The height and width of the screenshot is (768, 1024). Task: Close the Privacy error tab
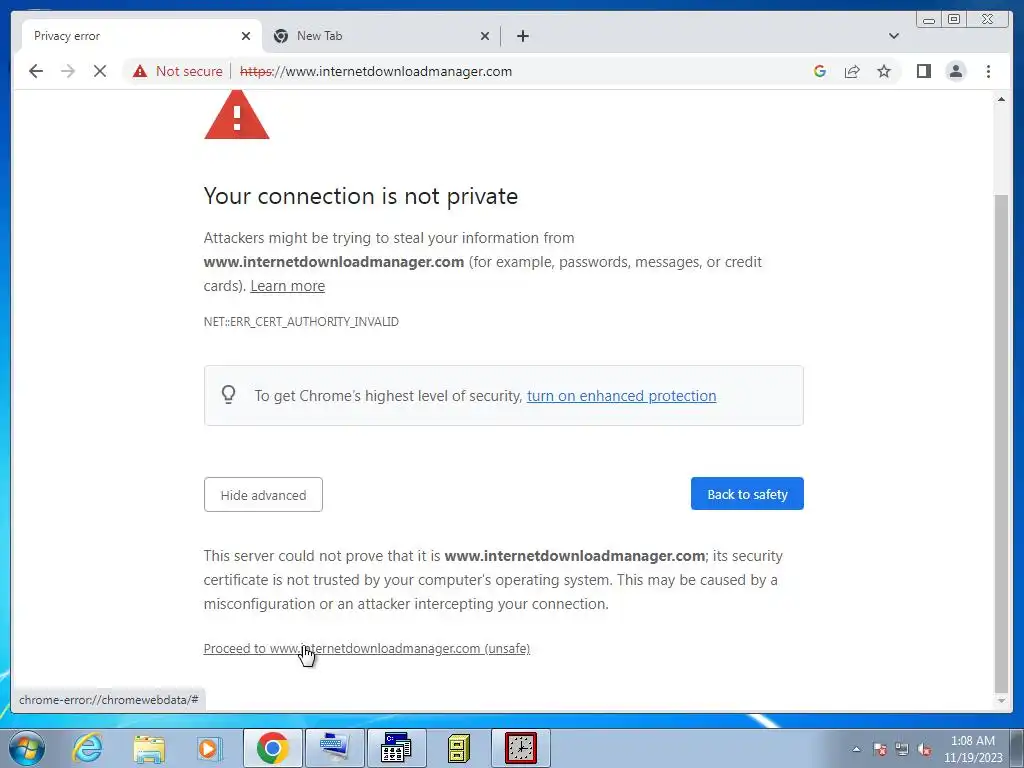246,36
